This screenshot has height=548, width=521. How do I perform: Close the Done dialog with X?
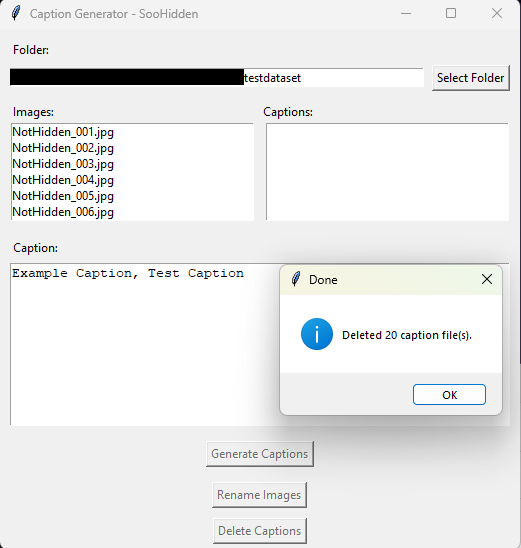(487, 279)
